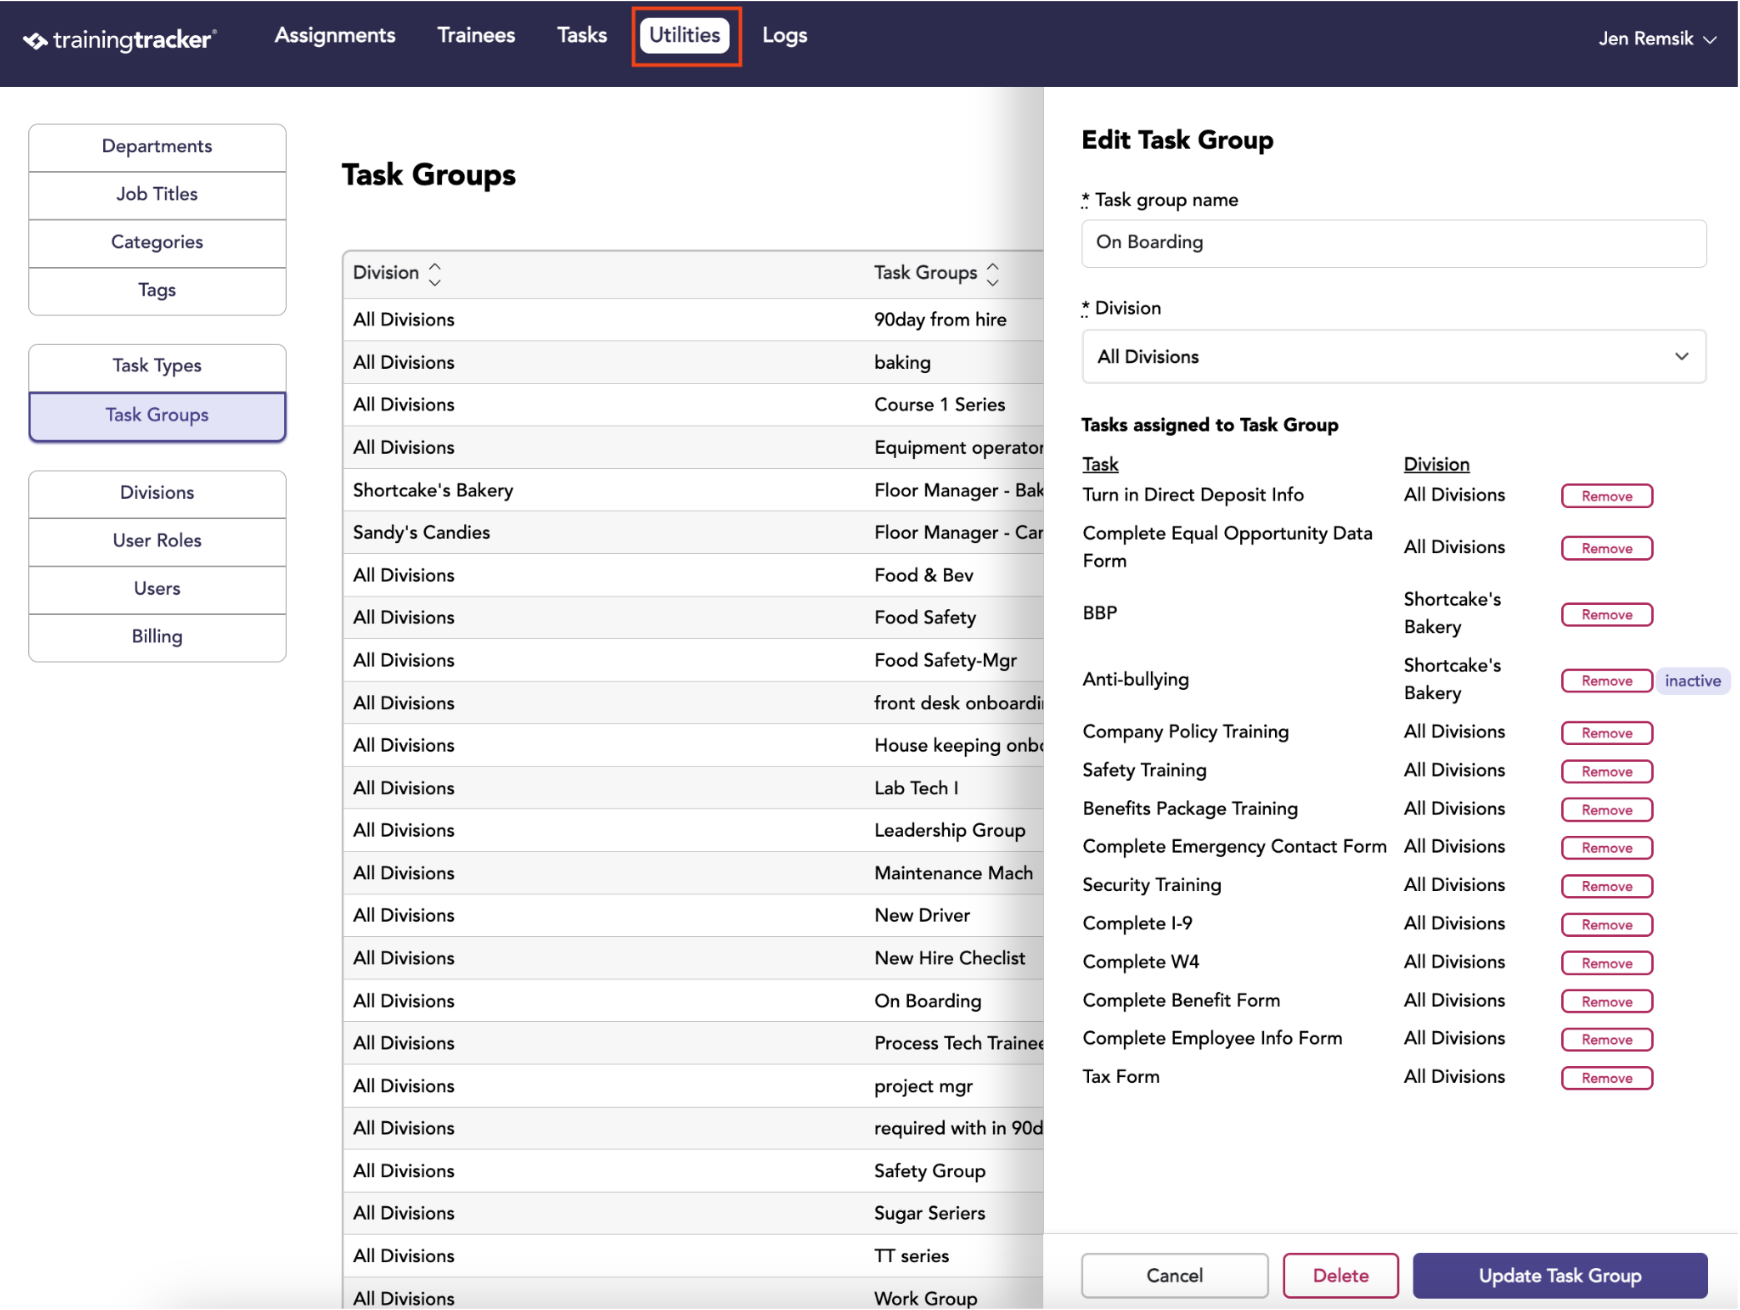Screen dimensions: 1740x1310
Task: Open Categories in sidebar
Action: click(x=157, y=243)
